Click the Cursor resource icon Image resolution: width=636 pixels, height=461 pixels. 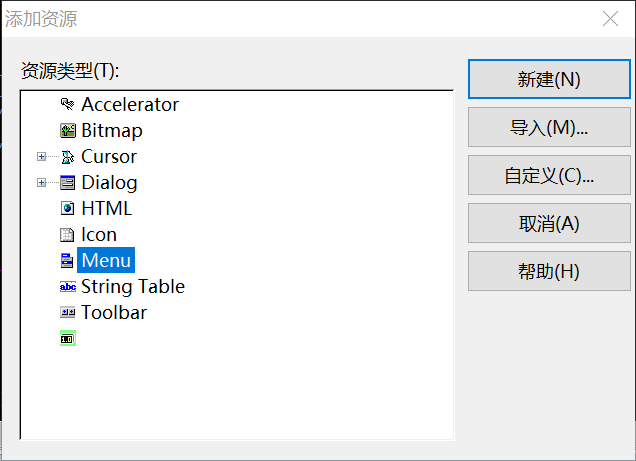coord(68,157)
